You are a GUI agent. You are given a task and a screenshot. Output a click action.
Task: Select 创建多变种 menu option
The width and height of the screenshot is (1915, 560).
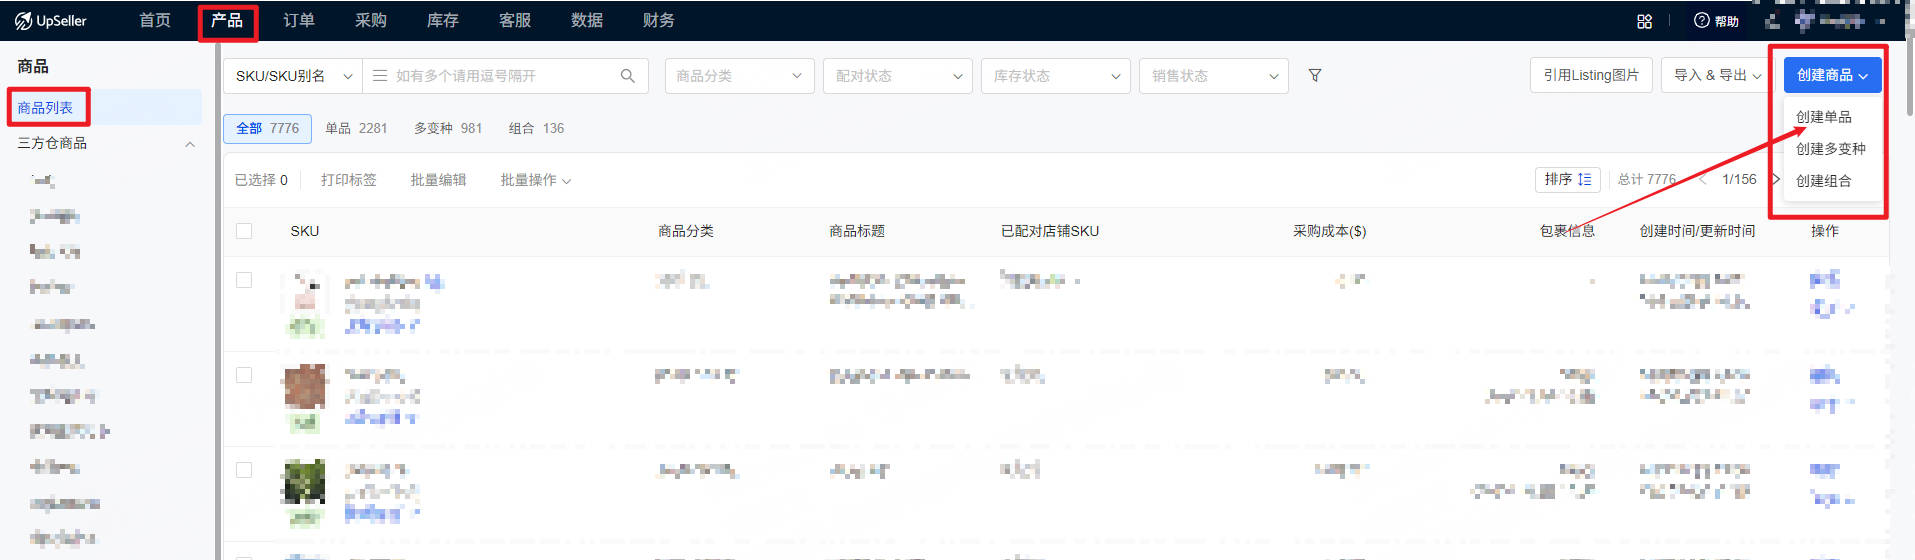pyautogui.click(x=1830, y=149)
